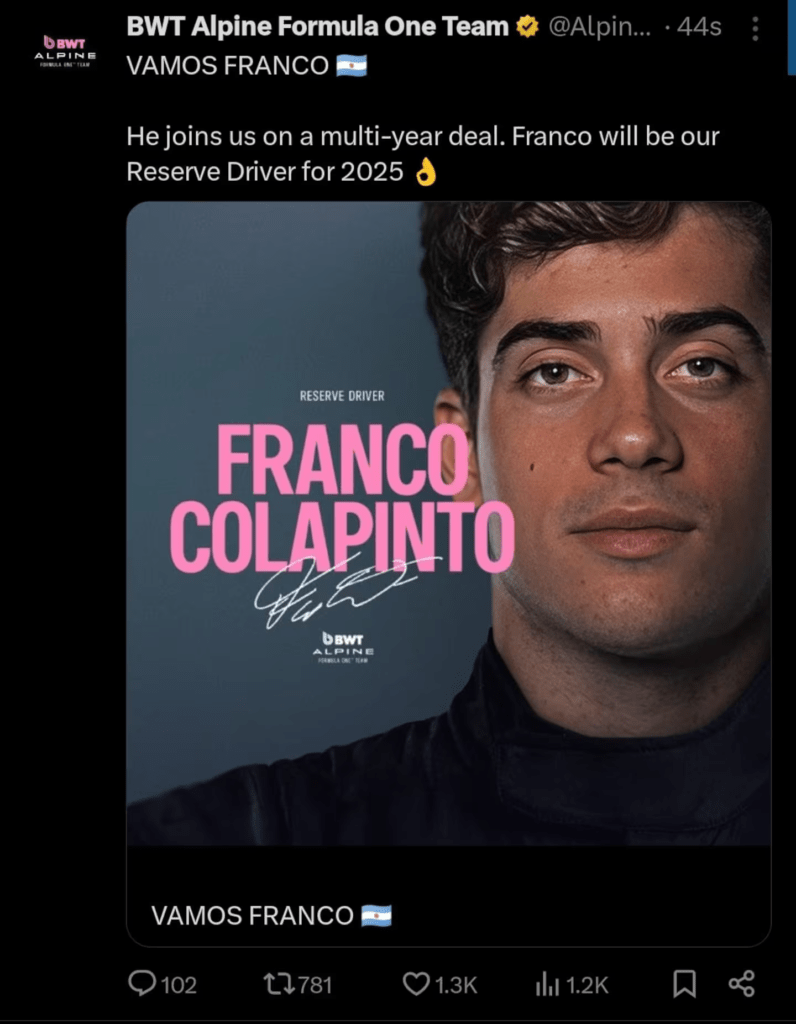Open BWT Alpine profile avatar
The height and width of the screenshot is (1024, 796).
[x=65, y=52]
